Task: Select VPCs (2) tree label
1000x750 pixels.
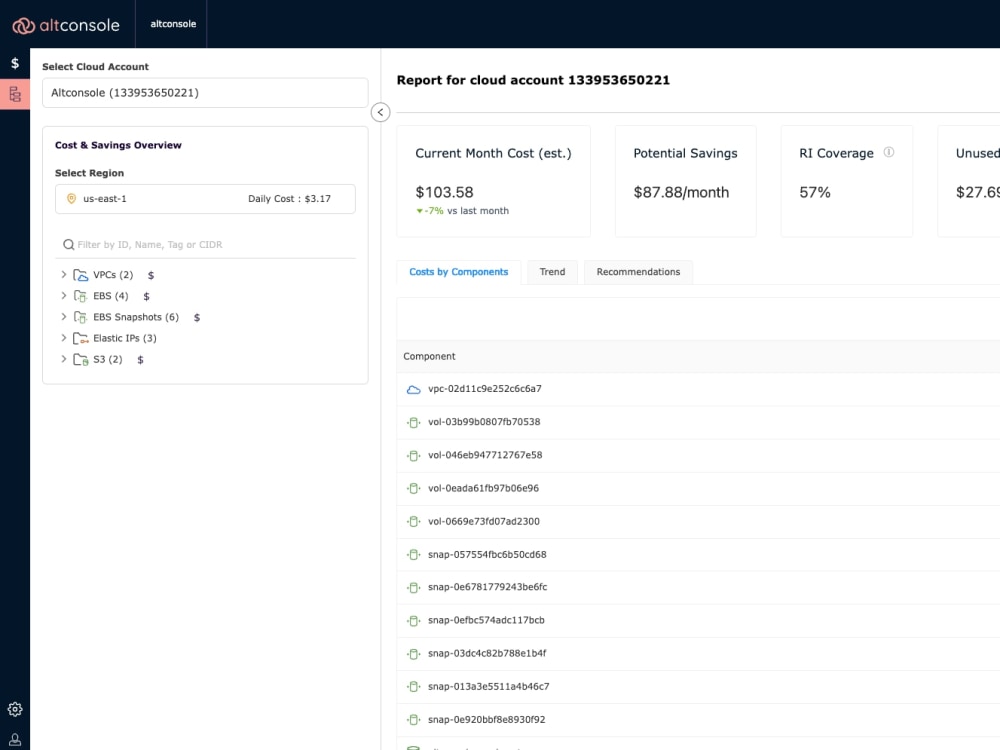Action: pyautogui.click(x=113, y=275)
